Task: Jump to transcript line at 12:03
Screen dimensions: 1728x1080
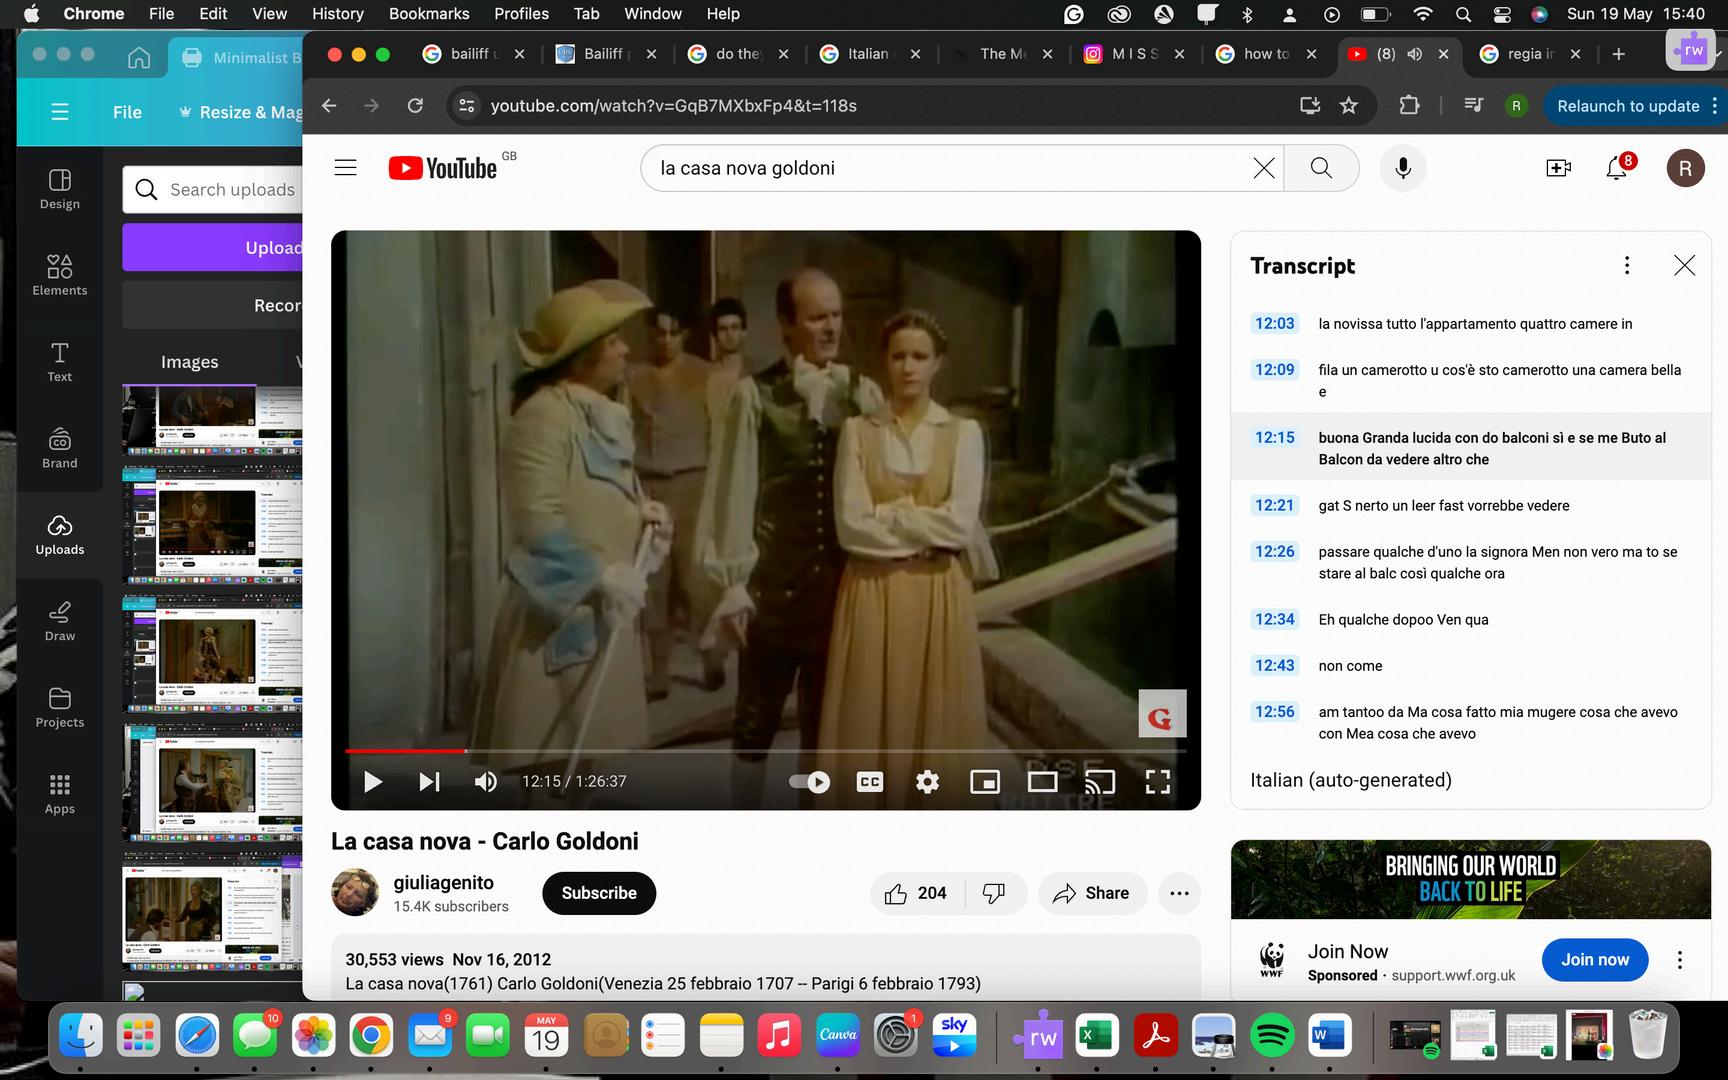Action: [x=1470, y=324]
